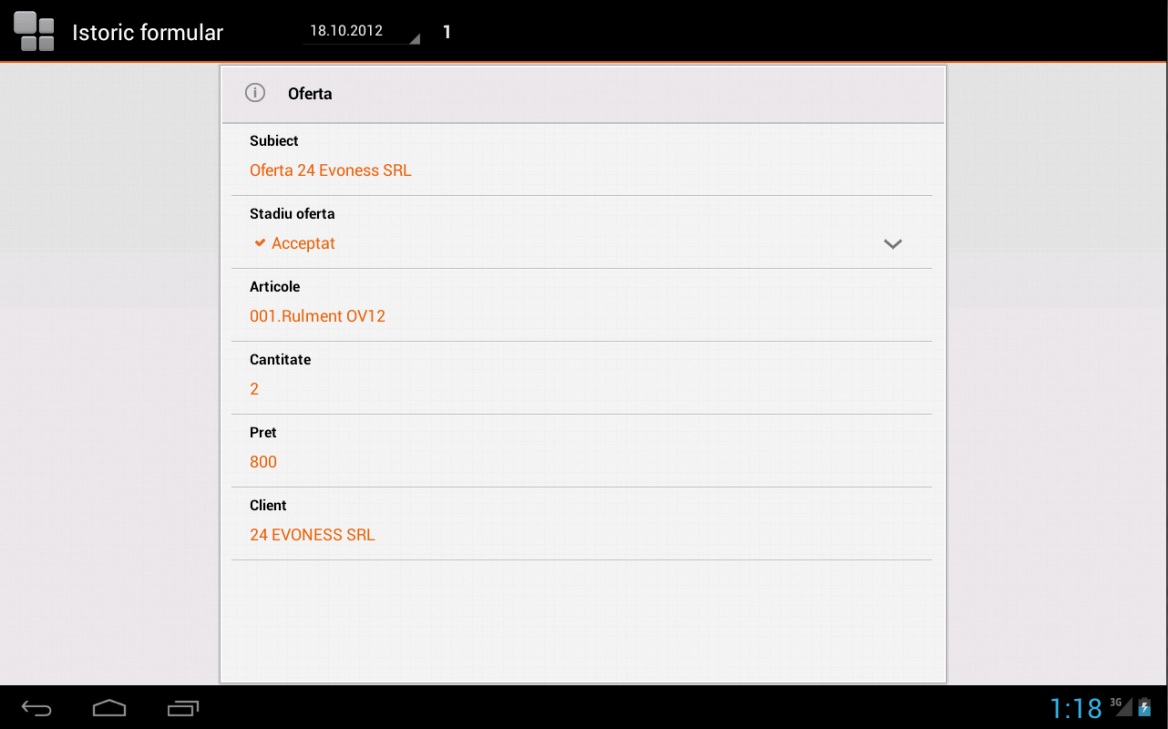Tap the battery status icon
Image resolution: width=1168 pixels, height=729 pixels.
[1145, 707]
